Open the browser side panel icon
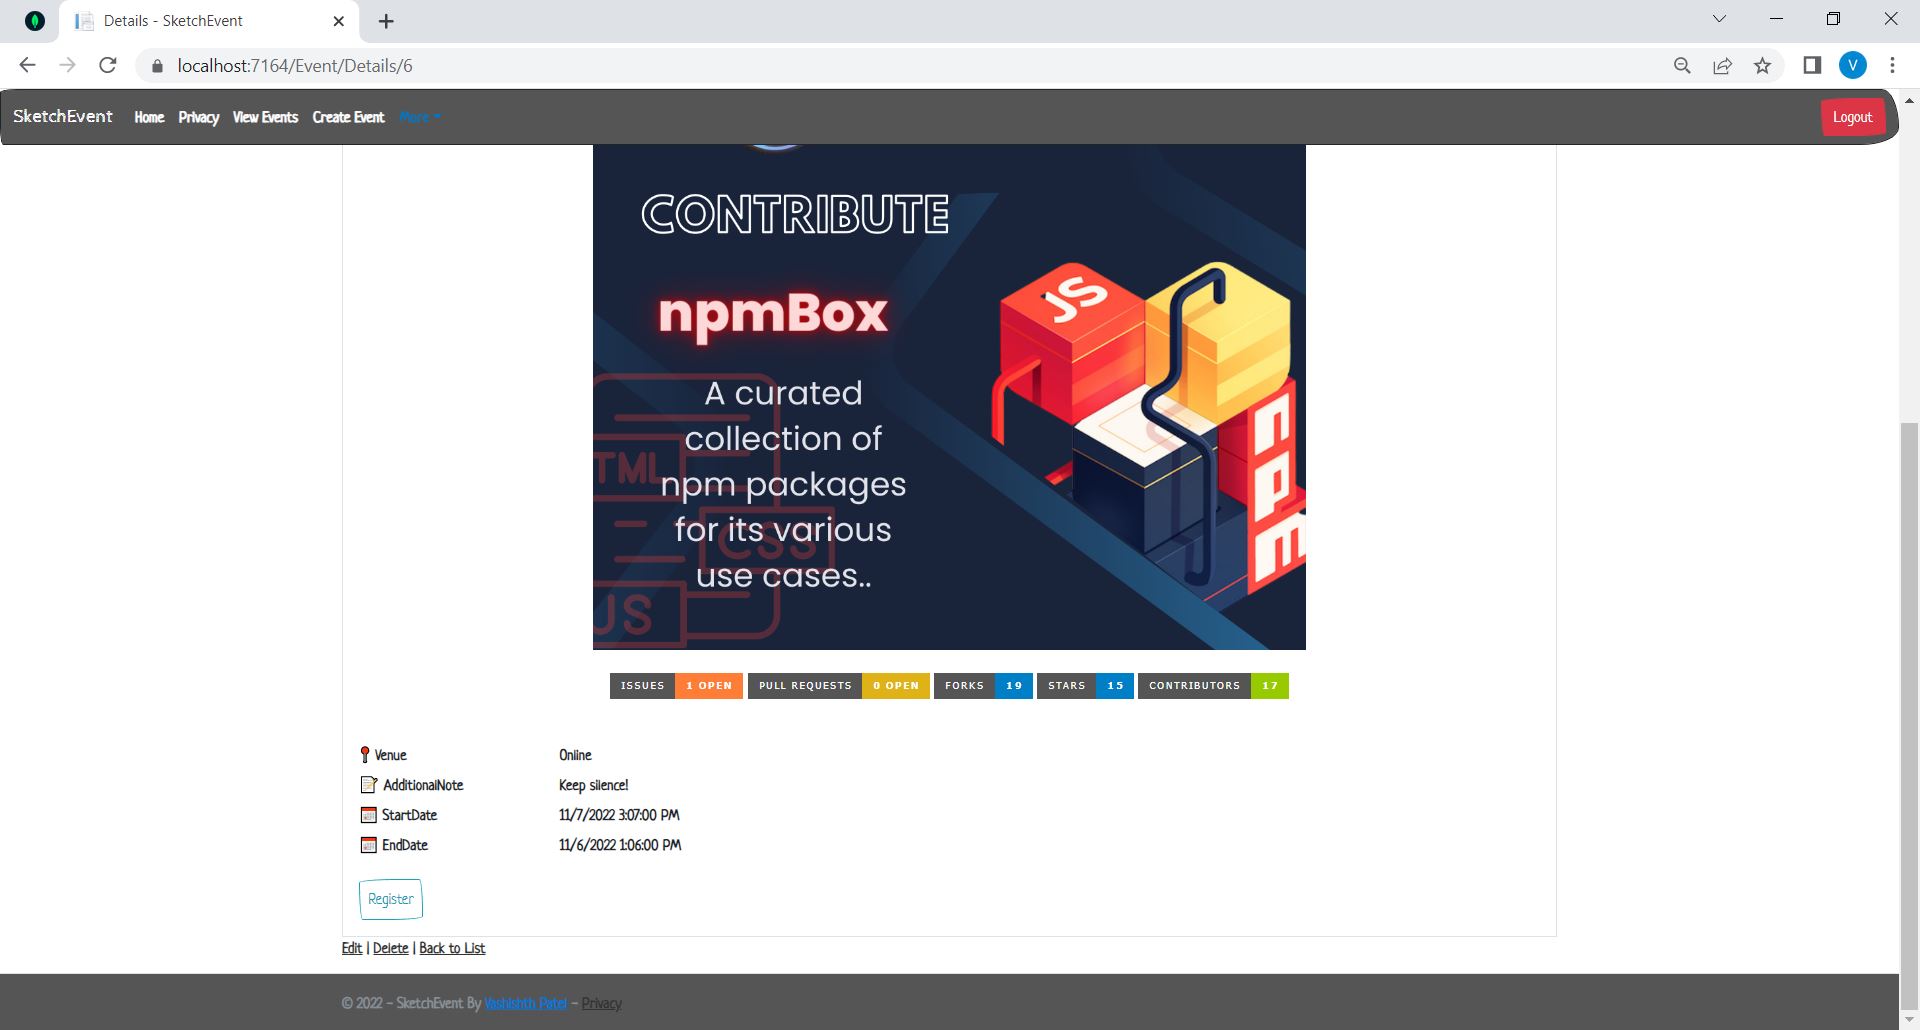This screenshot has width=1920, height=1030. tap(1812, 65)
